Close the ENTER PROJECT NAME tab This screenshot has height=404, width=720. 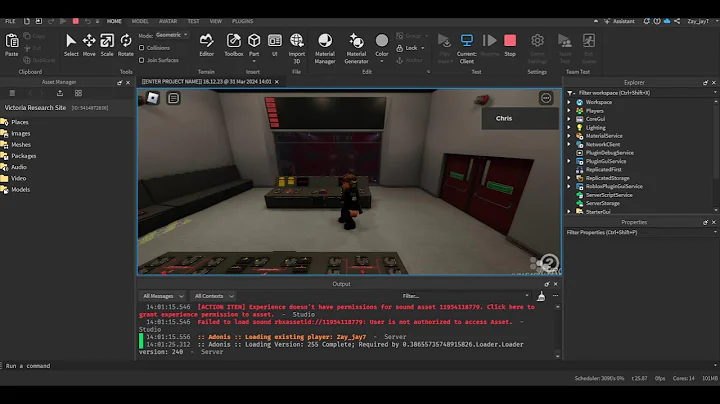point(277,82)
